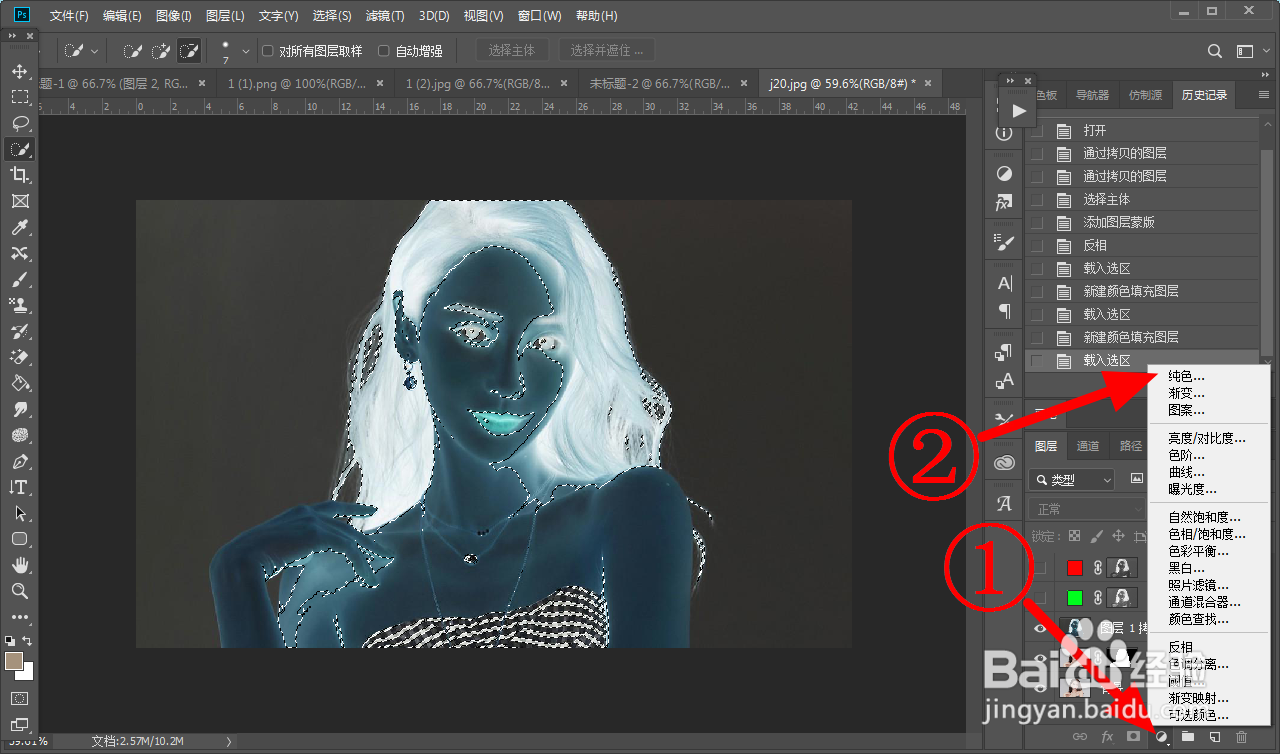Show the green color fill layer
The width and height of the screenshot is (1280, 754).
(x=1040, y=598)
